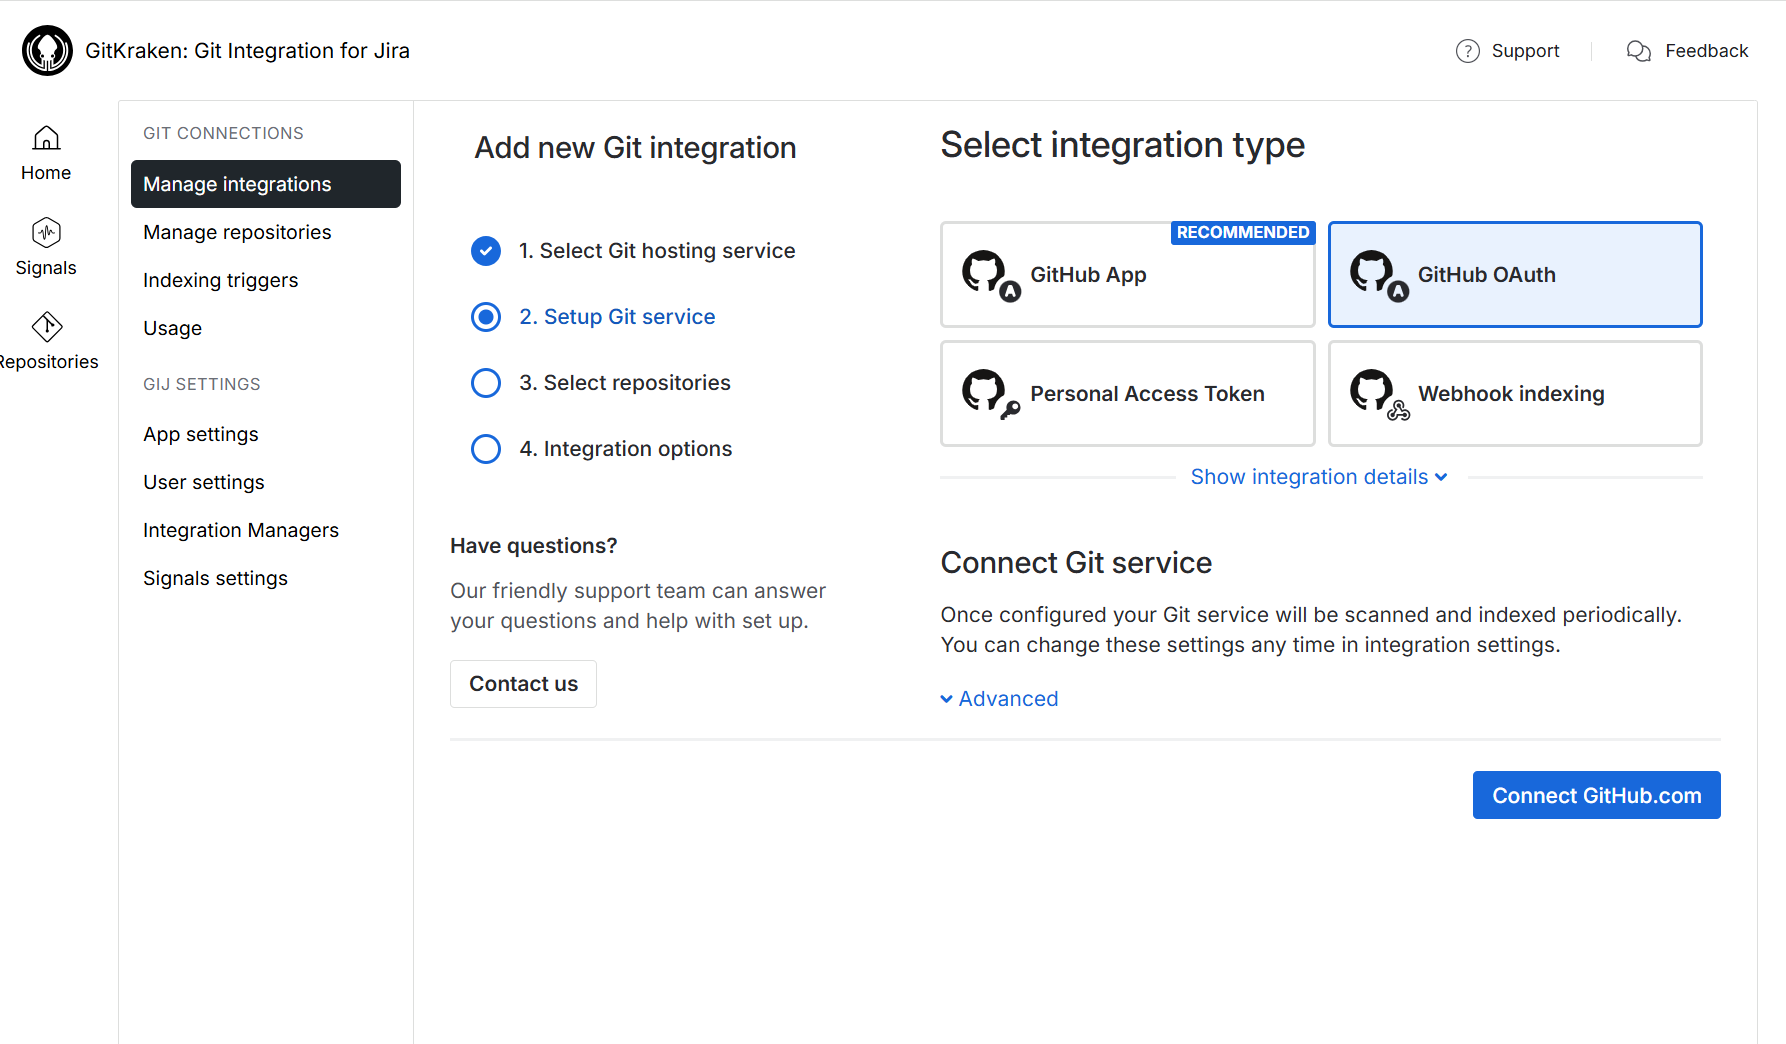Go to Indexing triggers
Viewport: 1786px width, 1044px height.
coord(220,280)
